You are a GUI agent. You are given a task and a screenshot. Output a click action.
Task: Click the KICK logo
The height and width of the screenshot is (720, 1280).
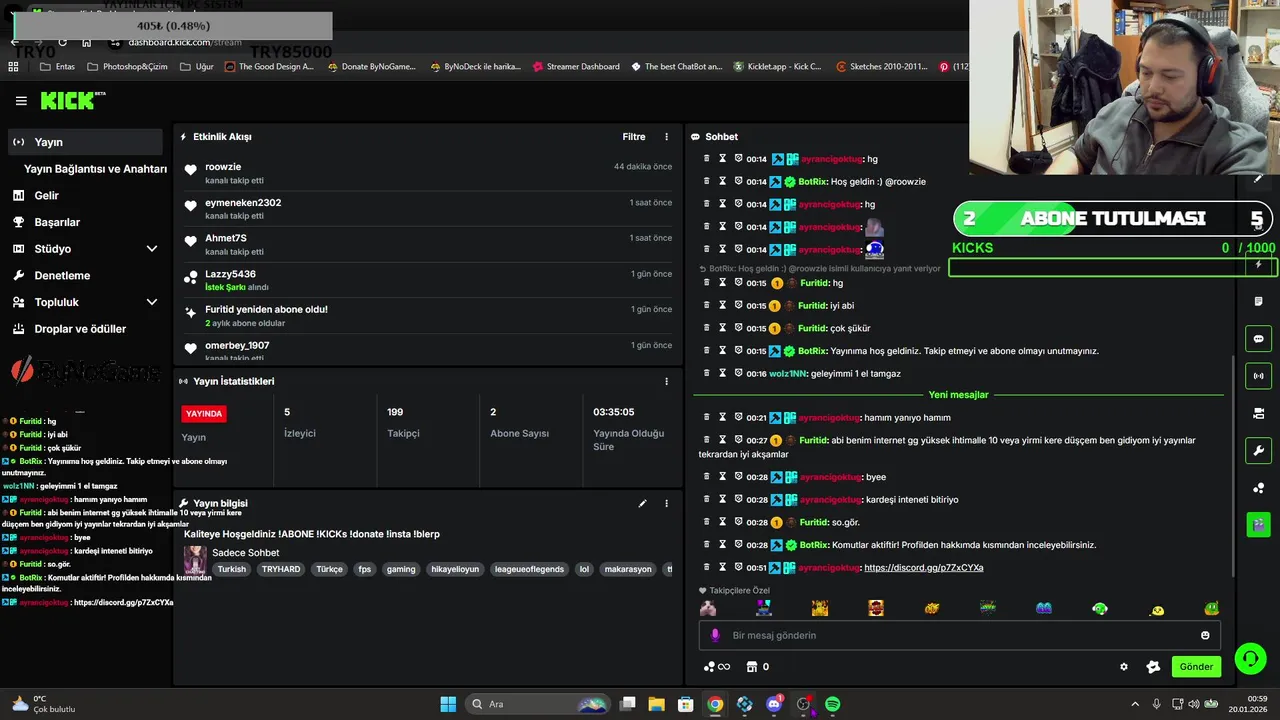pos(72,101)
